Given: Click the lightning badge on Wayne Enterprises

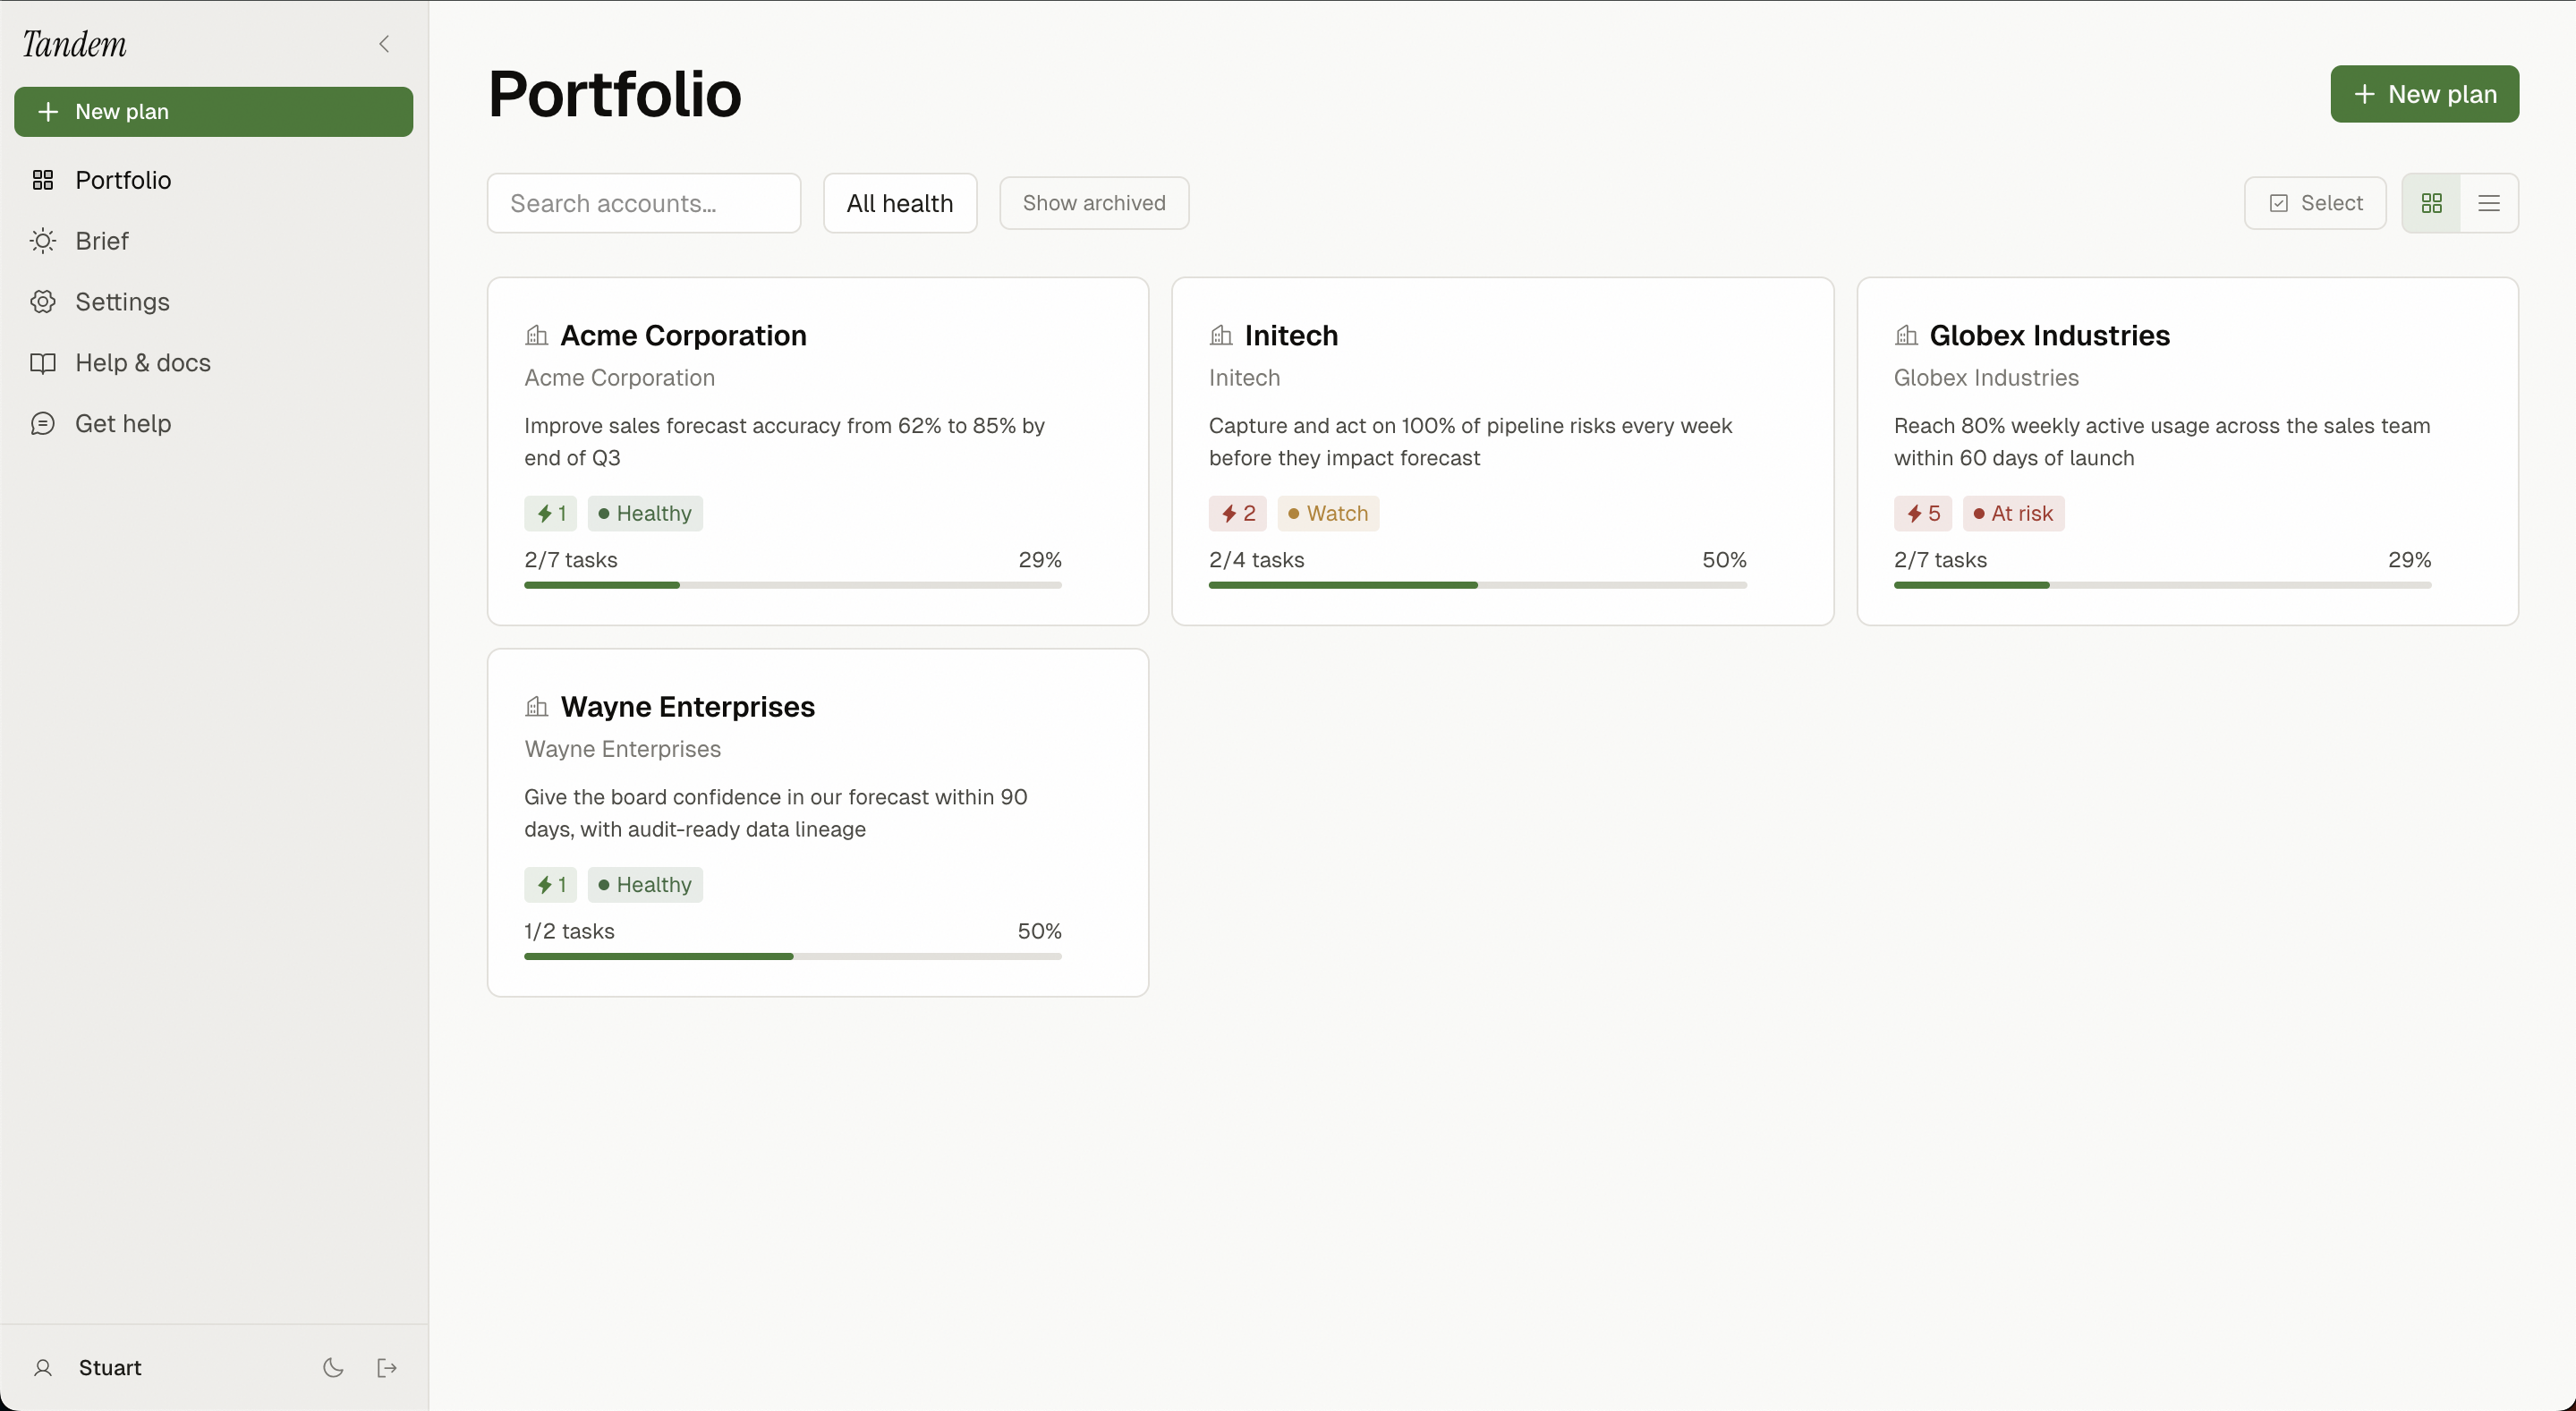Looking at the screenshot, I should coord(550,885).
